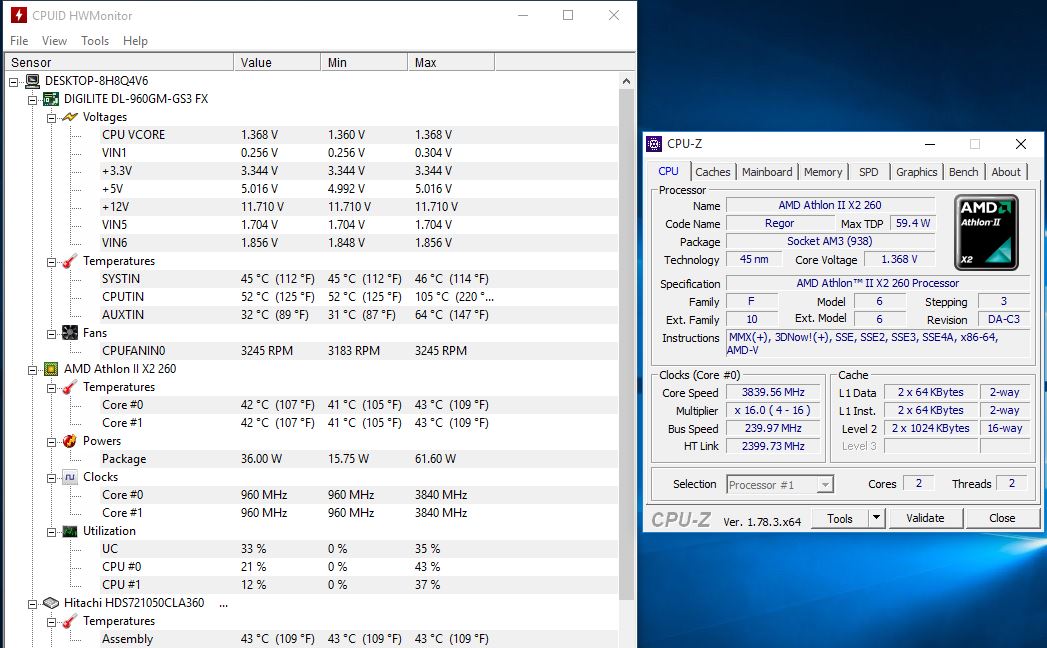The image size is (1047, 648).
Task: Switch to the Mainboard tab in CPU-Z
Action: click(767, 172)
